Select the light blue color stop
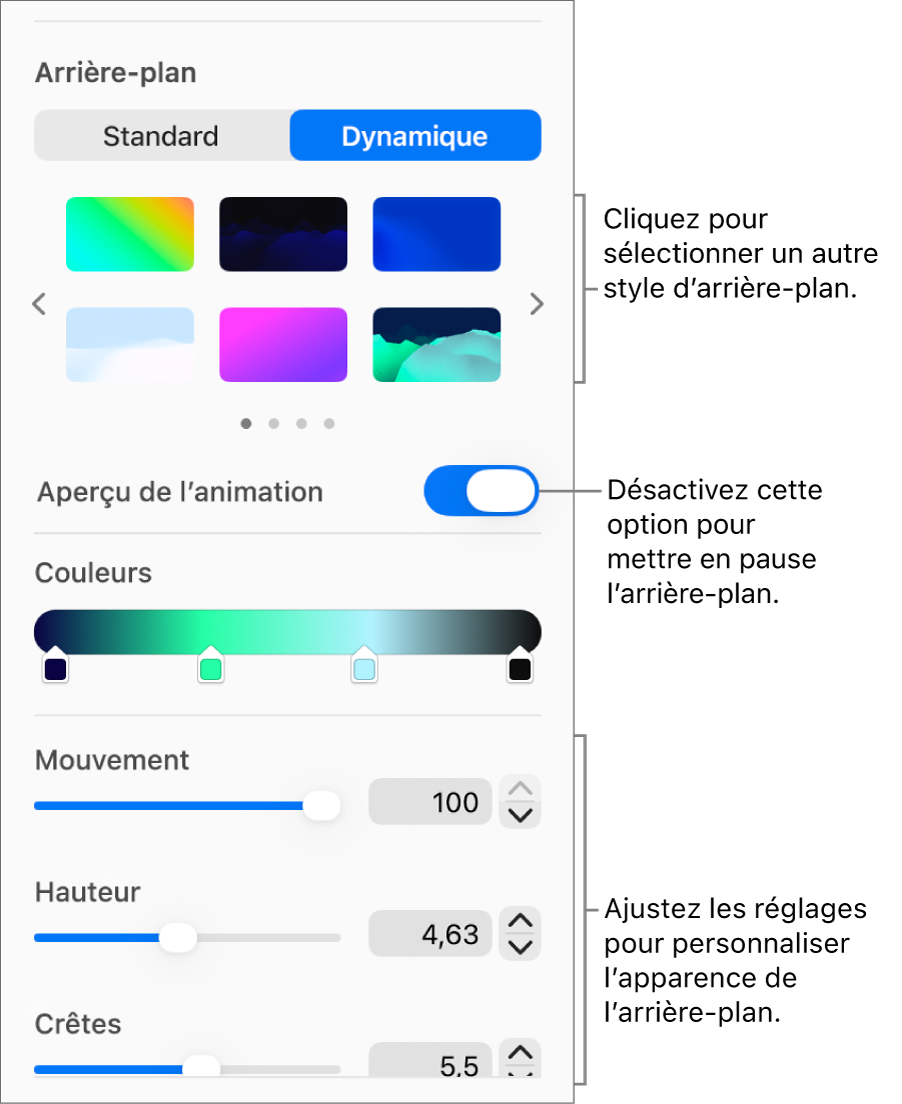902x1104 pixels. pos(364,664)
